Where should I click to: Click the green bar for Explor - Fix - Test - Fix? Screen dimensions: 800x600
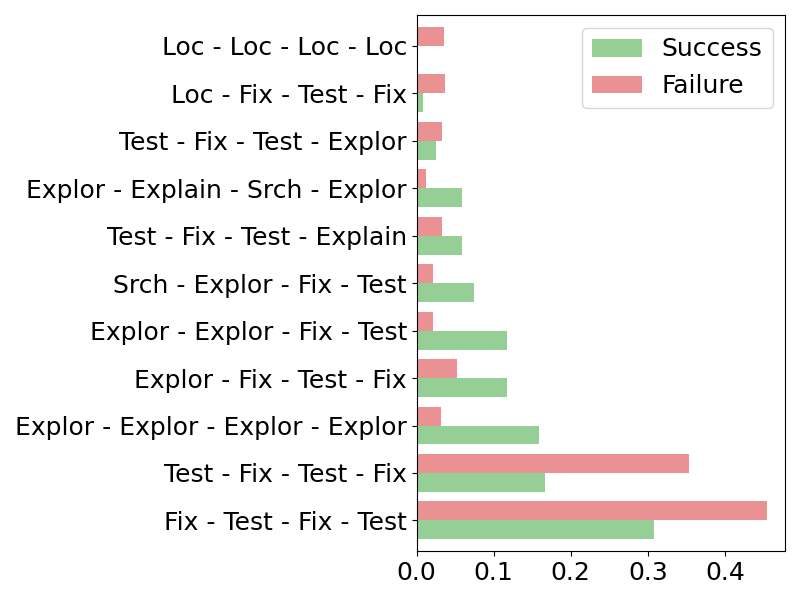[462, 387]
